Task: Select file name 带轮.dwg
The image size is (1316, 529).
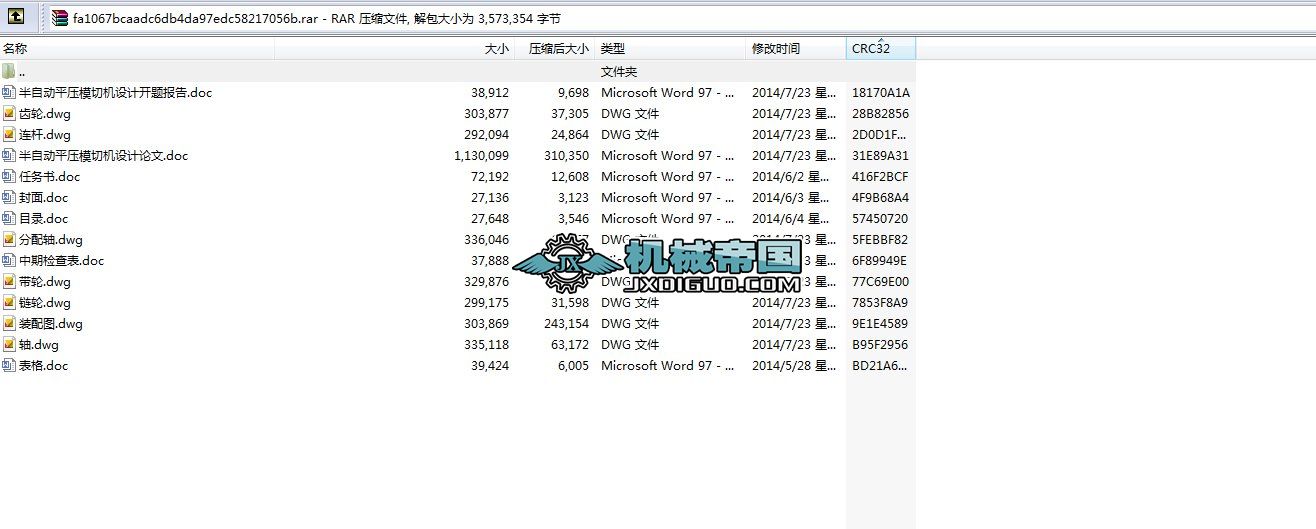Action: [45, 281]
